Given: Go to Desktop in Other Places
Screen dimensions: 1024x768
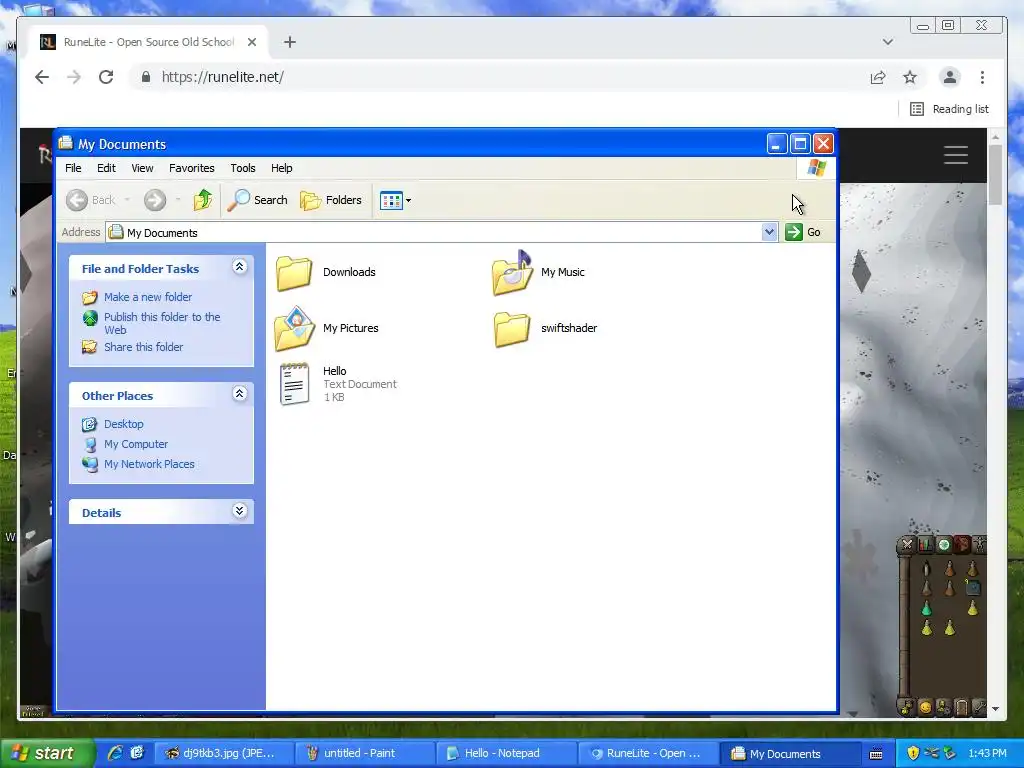Looking at the screenshot, I should [x=123, y=424].
